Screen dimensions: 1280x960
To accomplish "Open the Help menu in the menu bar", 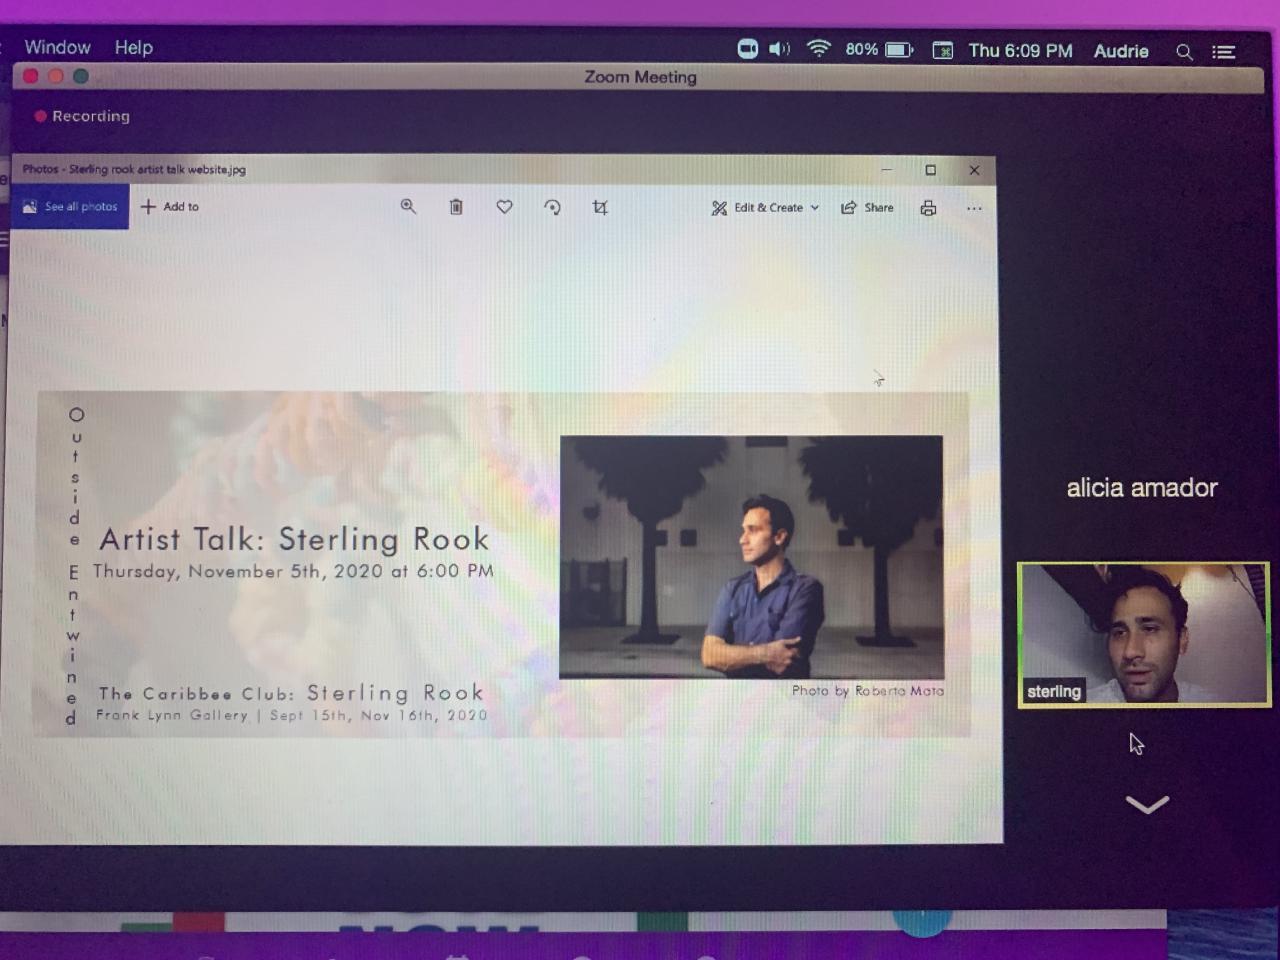I will [133, 47].
